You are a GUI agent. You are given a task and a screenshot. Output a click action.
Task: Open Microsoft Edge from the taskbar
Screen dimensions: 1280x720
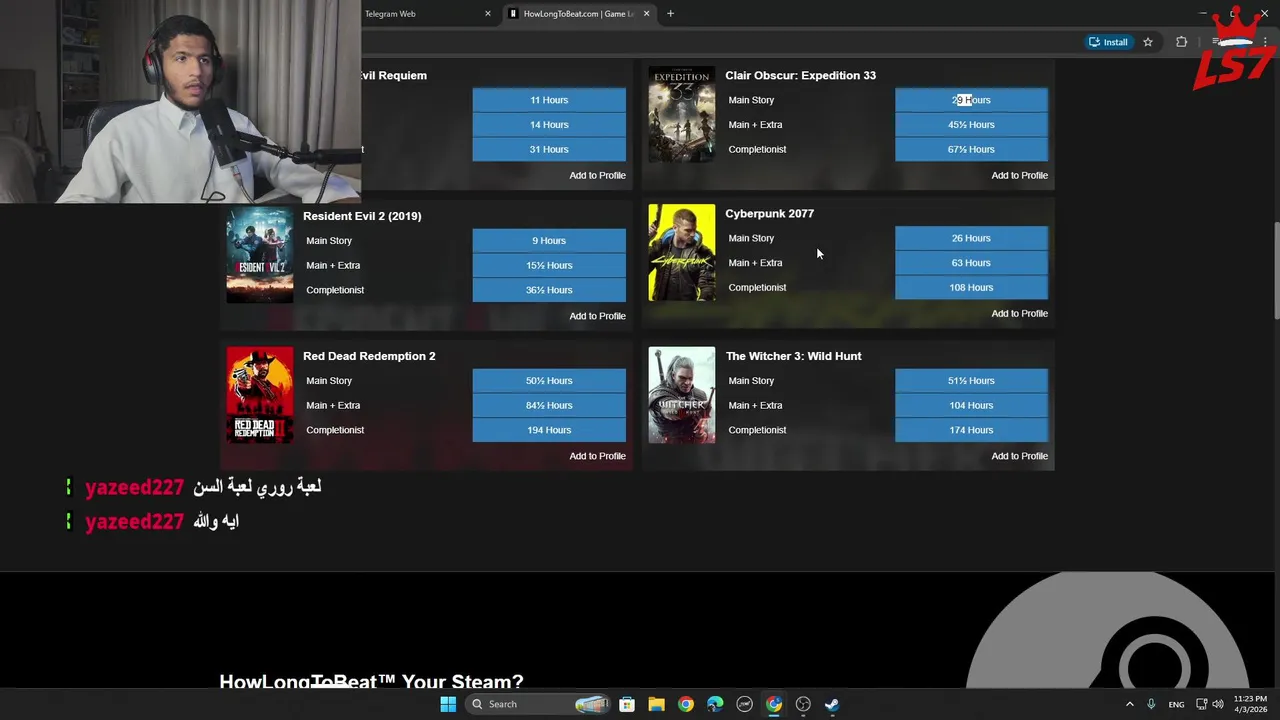pos(715,704)
